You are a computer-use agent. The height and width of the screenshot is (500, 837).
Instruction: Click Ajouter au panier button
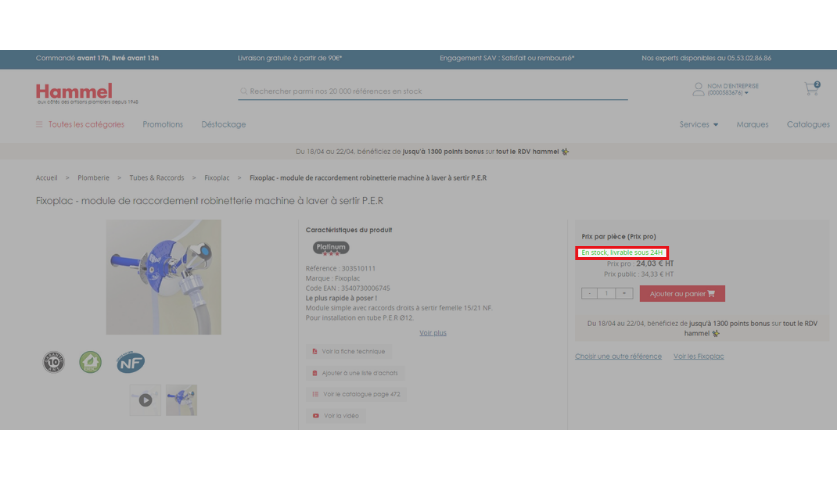coord(682,293)
